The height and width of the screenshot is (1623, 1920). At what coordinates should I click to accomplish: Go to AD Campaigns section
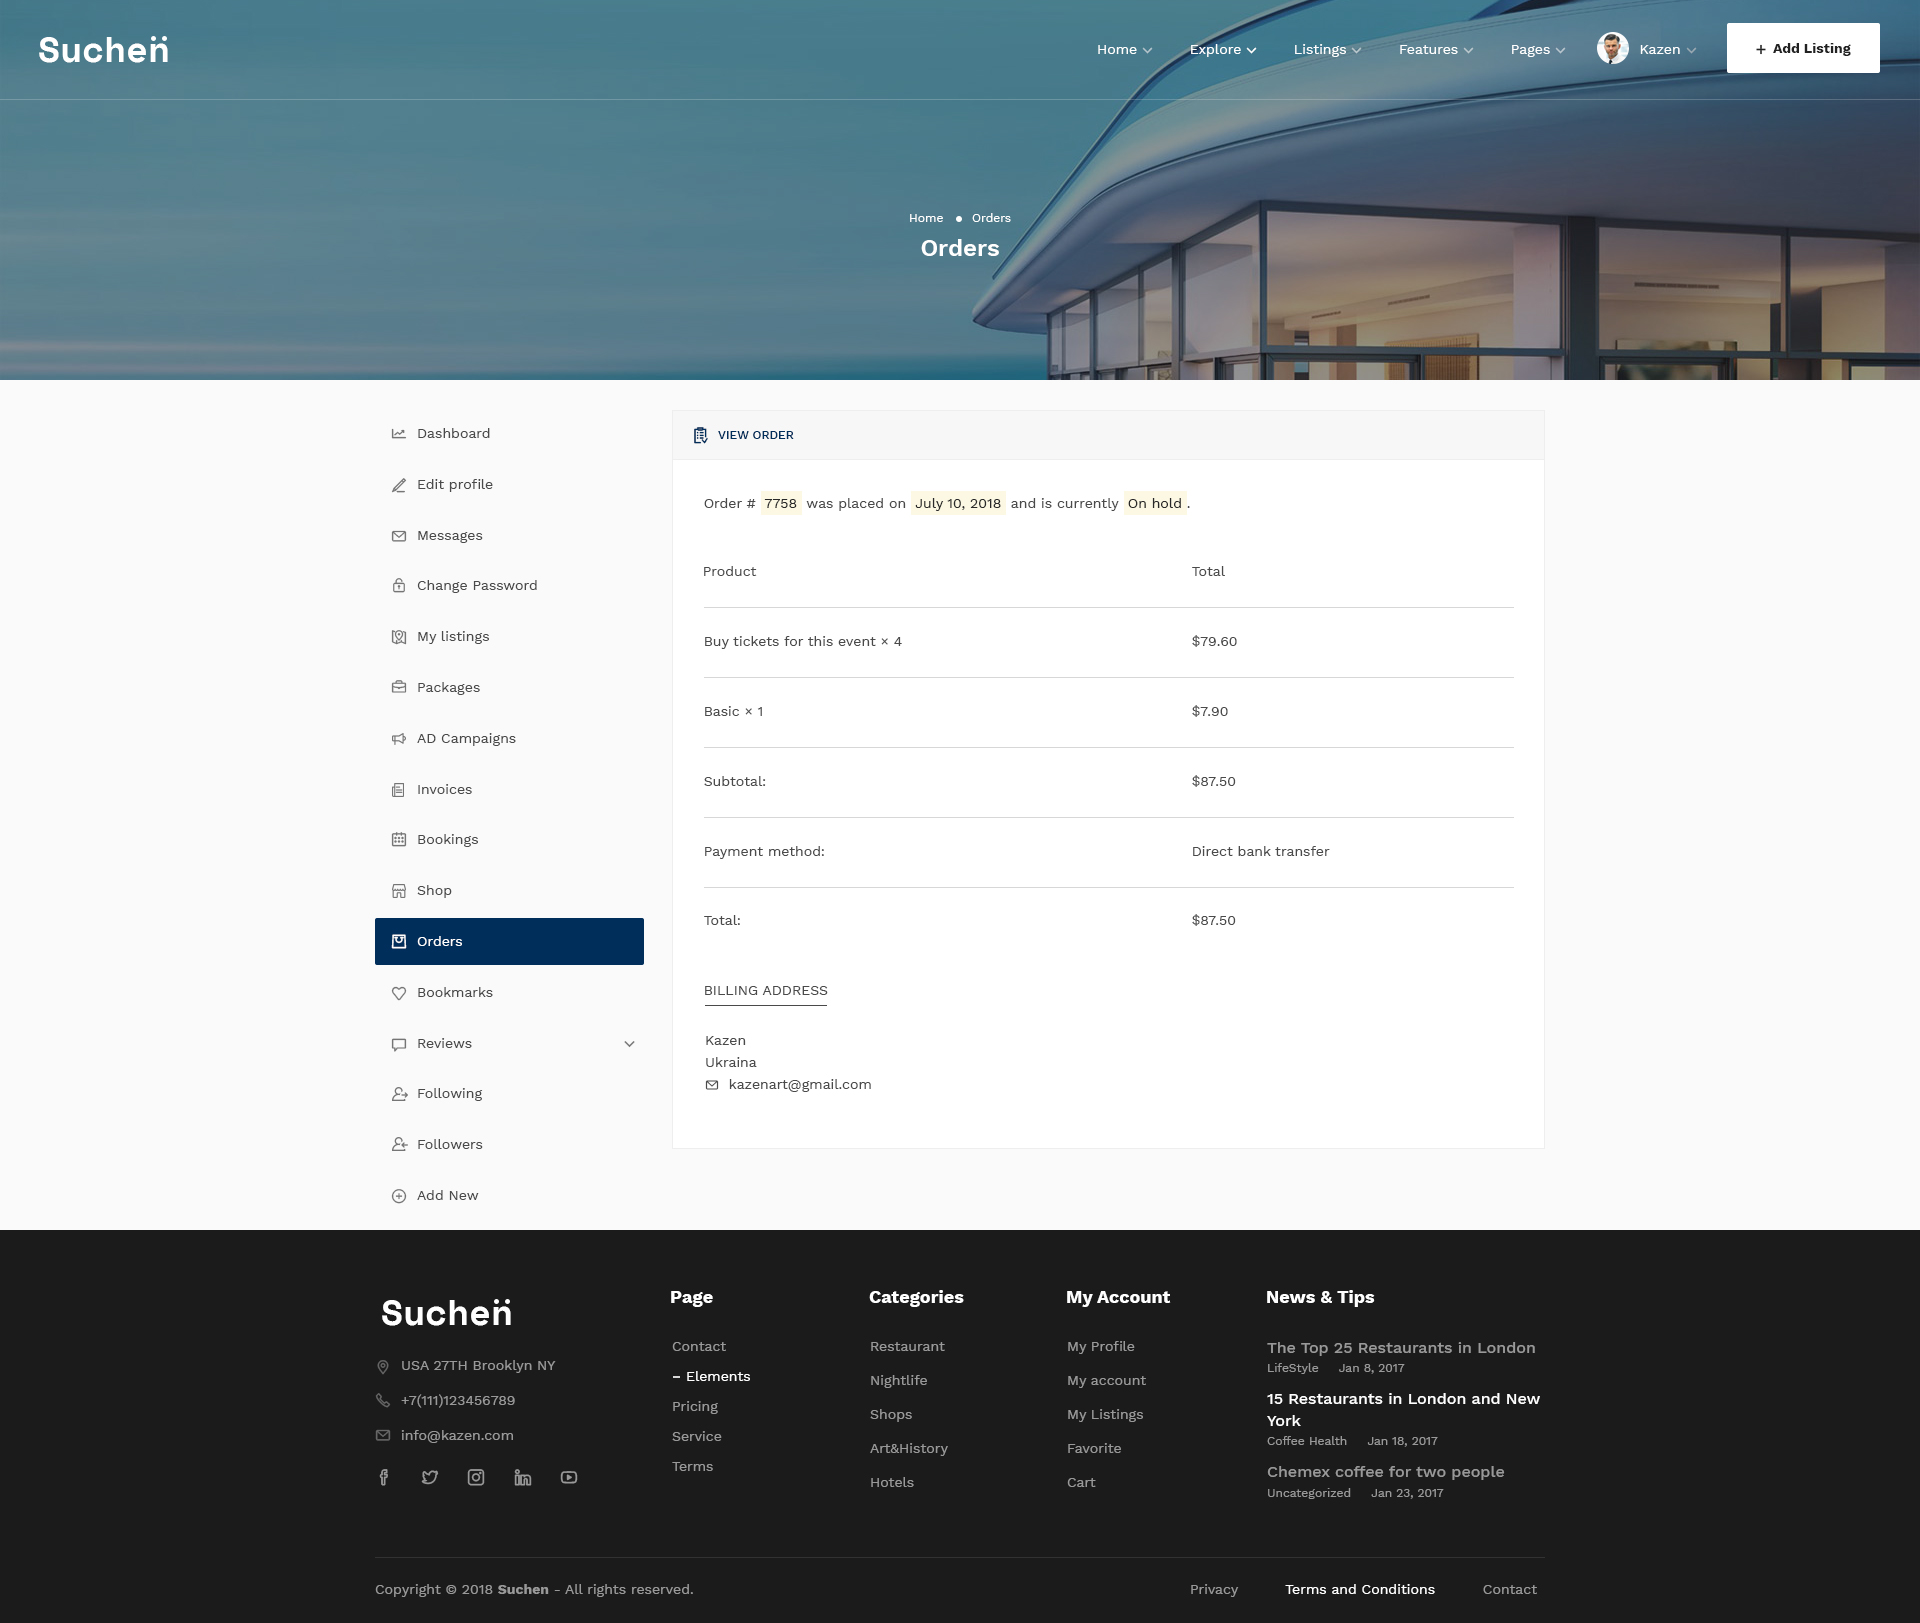466,739
